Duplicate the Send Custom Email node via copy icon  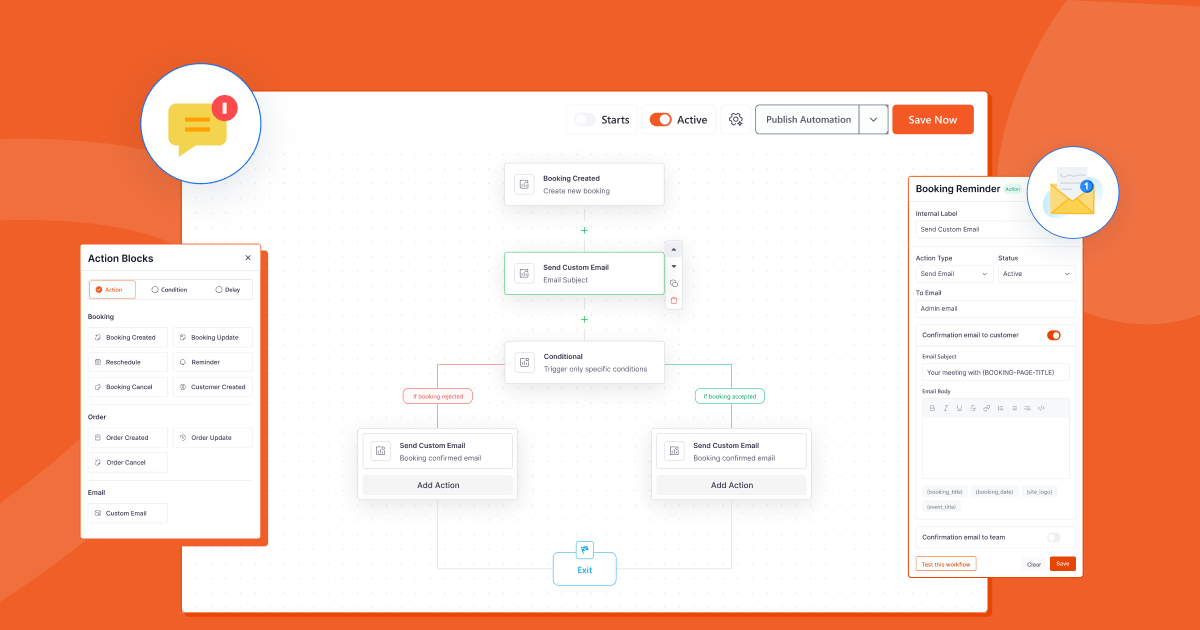pyautogui.click(x=674, y=283)
